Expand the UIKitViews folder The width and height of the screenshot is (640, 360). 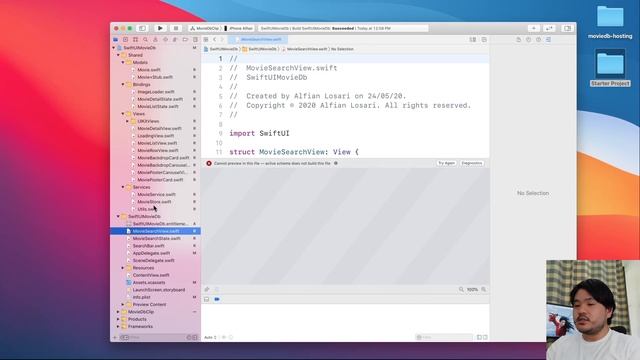[127, 121]
